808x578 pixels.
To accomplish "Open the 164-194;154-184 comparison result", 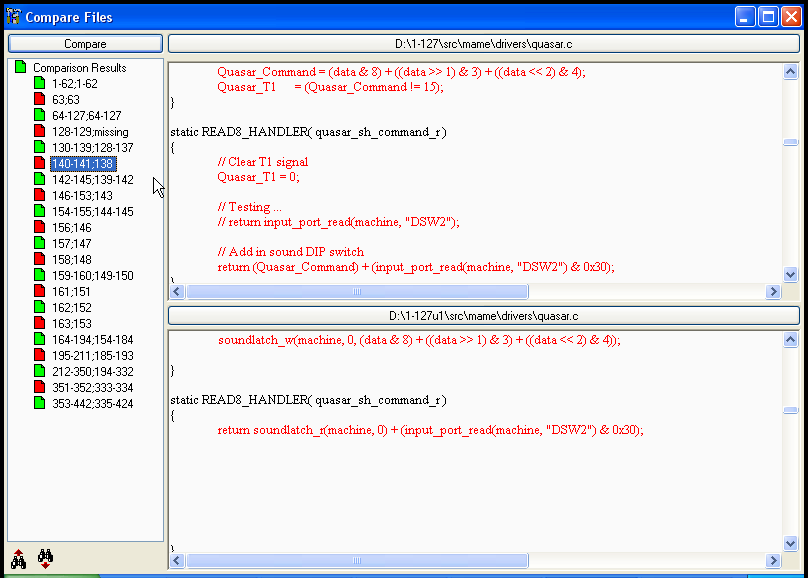I will click(92, 340).
